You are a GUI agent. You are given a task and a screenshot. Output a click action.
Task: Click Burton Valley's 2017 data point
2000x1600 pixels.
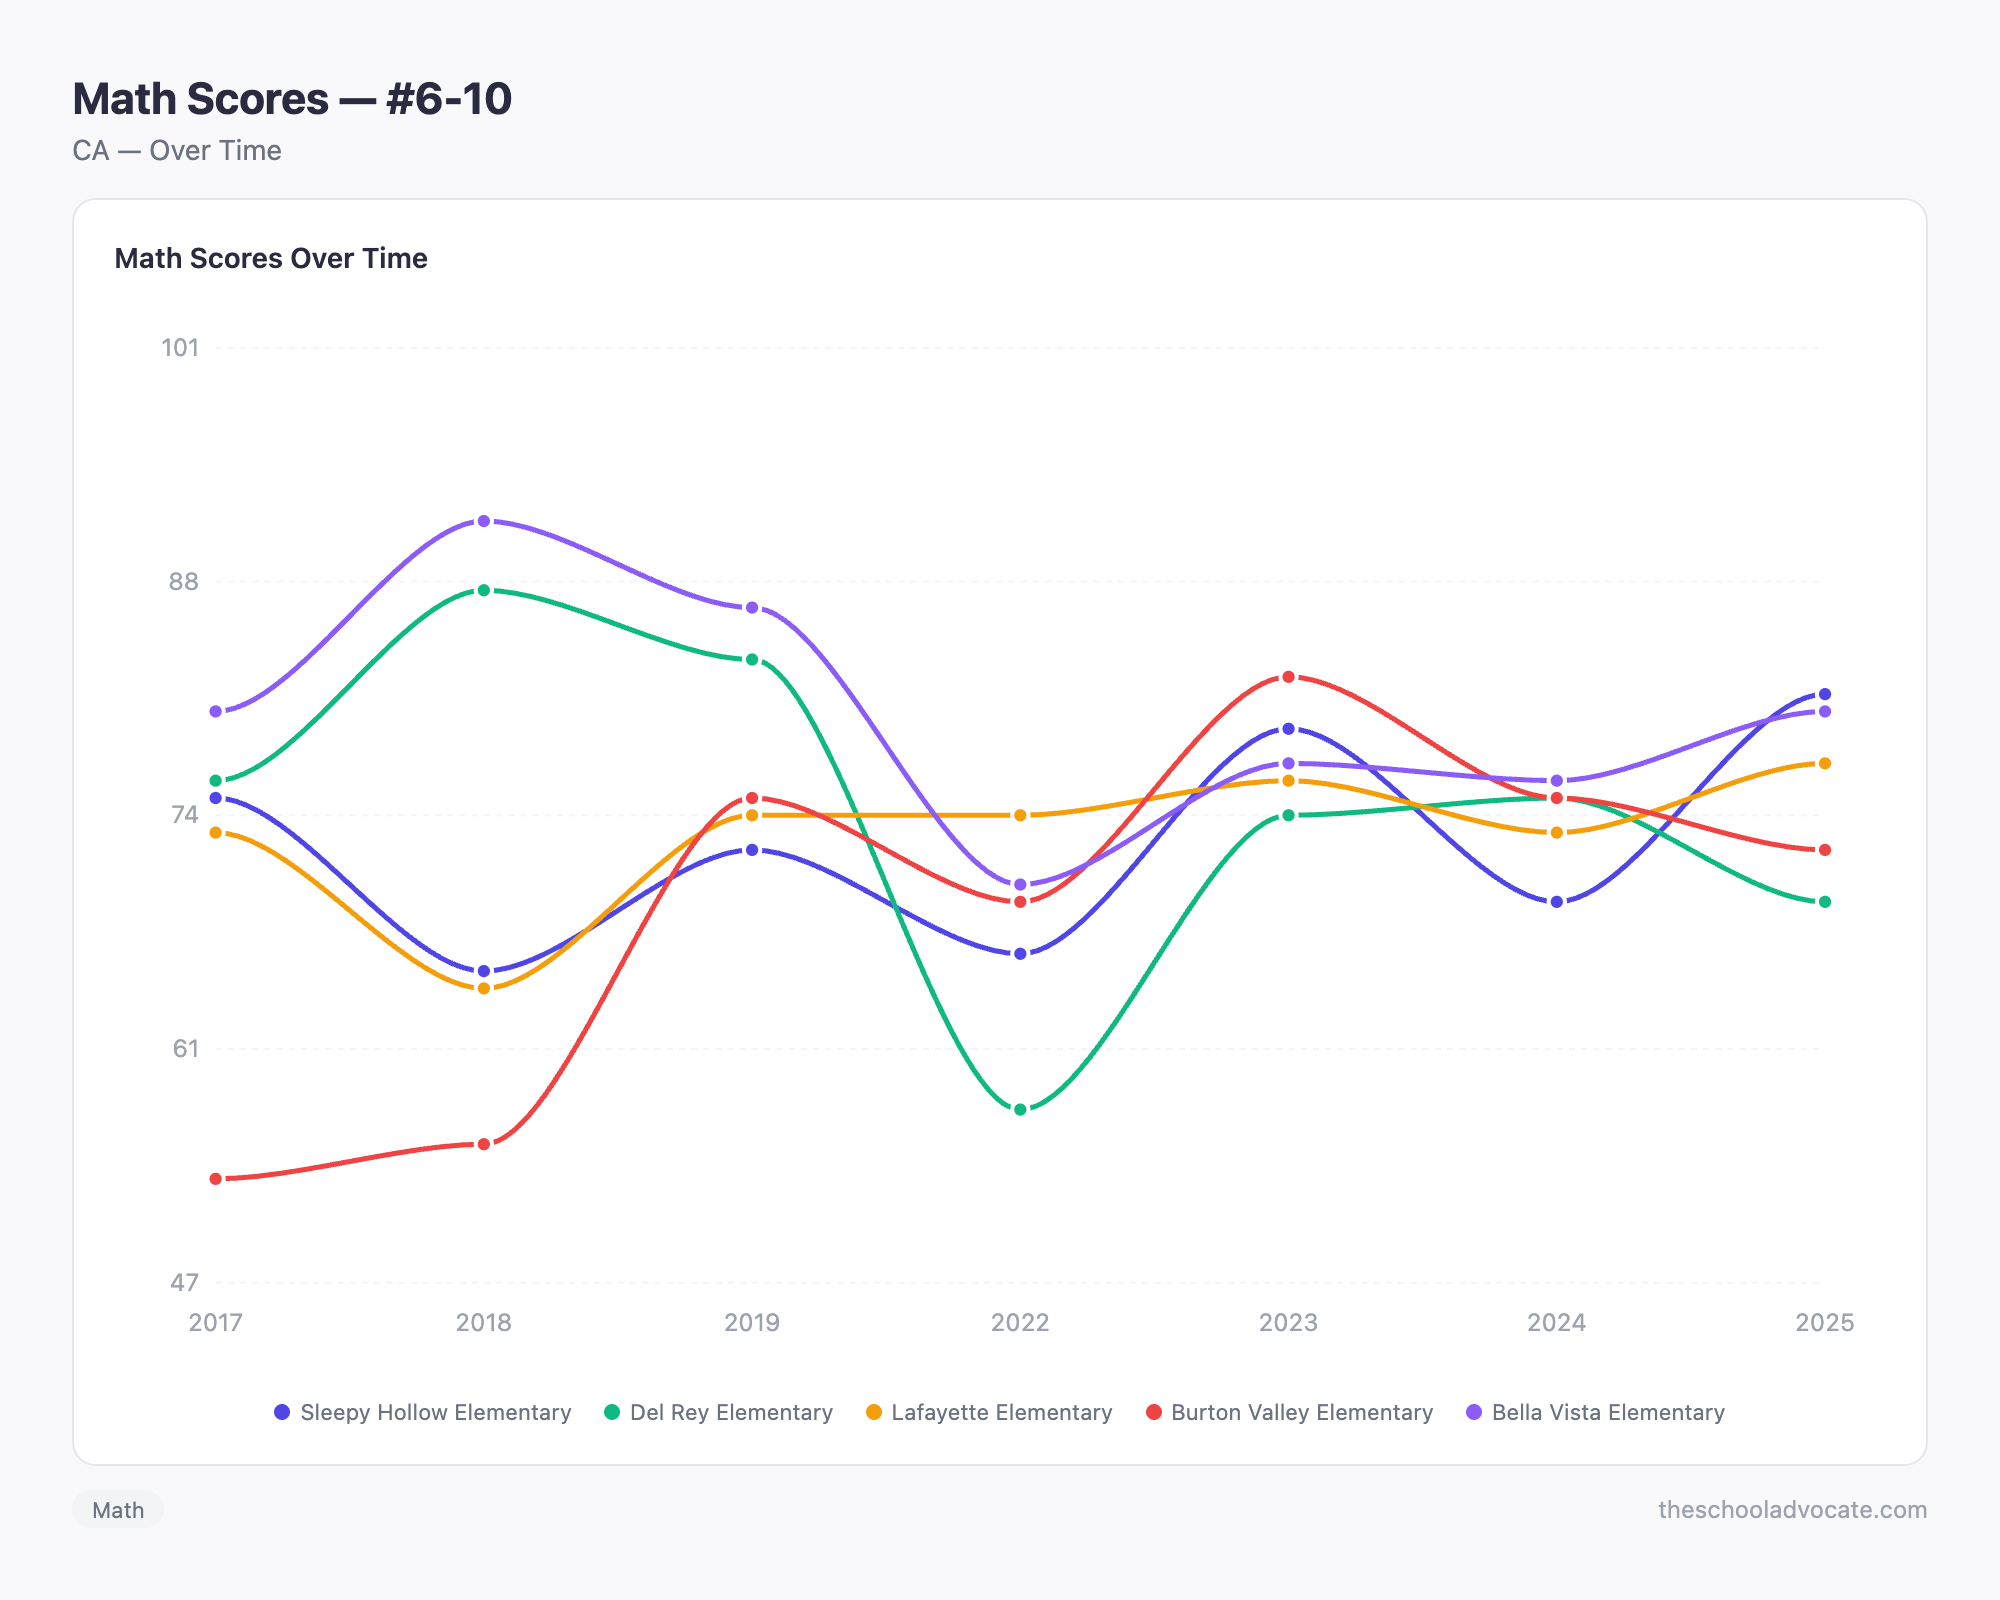[216, 1179]
